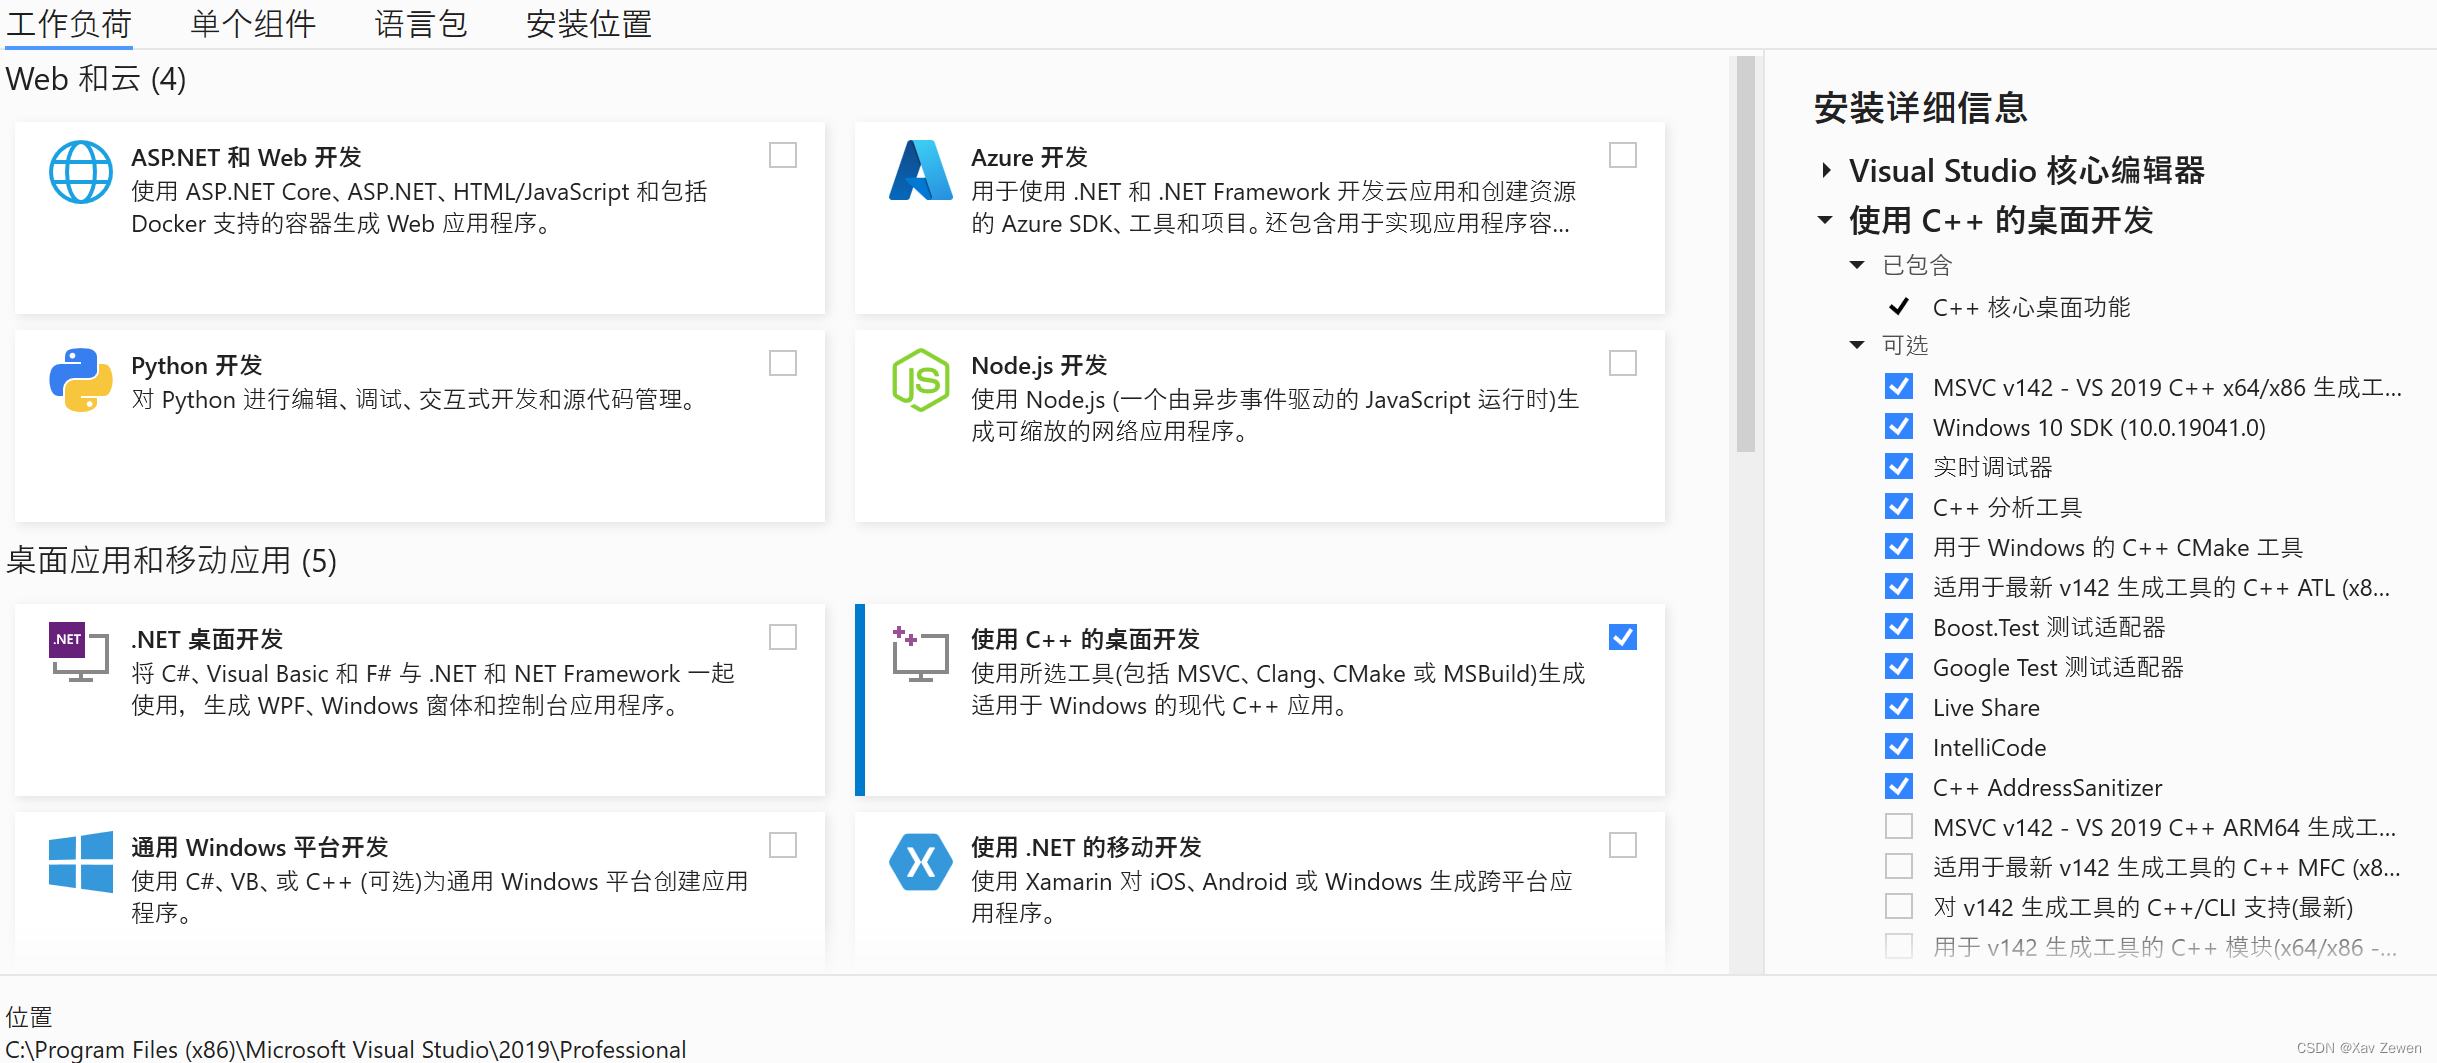Uncheck Google Test 测试适配器
Image resolution: width=2437 pixels, height=1063 pixels.
[x=1899, y=667]
